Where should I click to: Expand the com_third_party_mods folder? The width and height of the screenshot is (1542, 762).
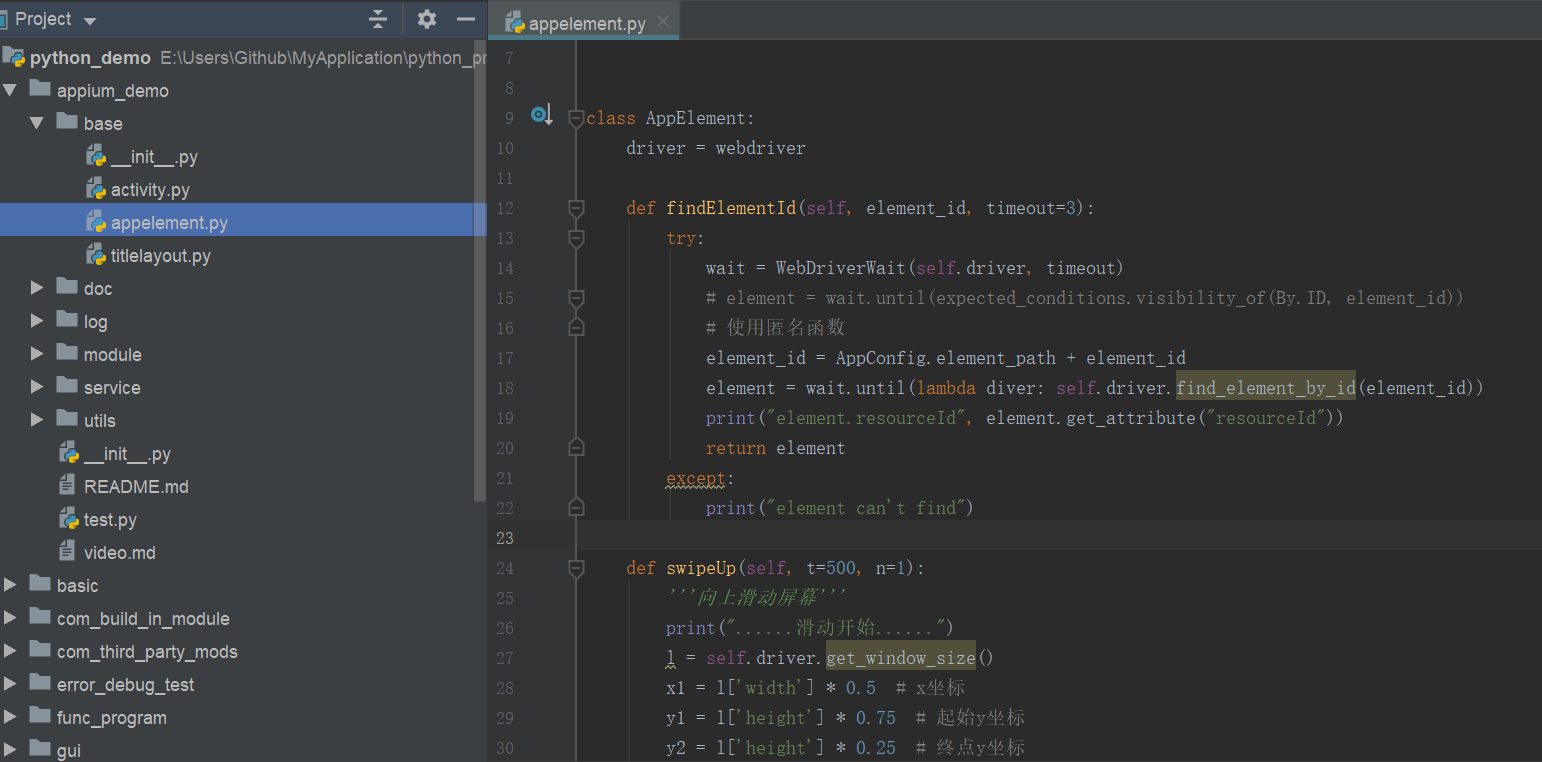[10, 651]
